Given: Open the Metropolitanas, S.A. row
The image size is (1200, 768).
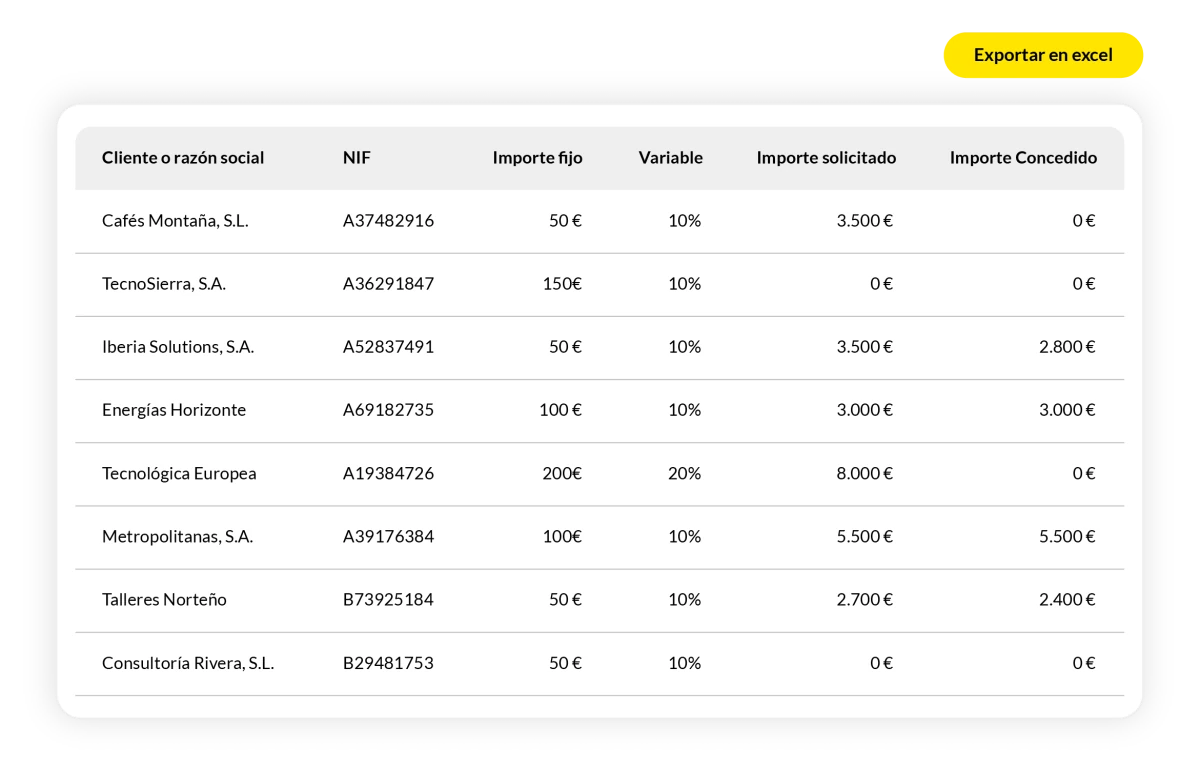Looking at the screenshot, I should click(x=600, y=536).
